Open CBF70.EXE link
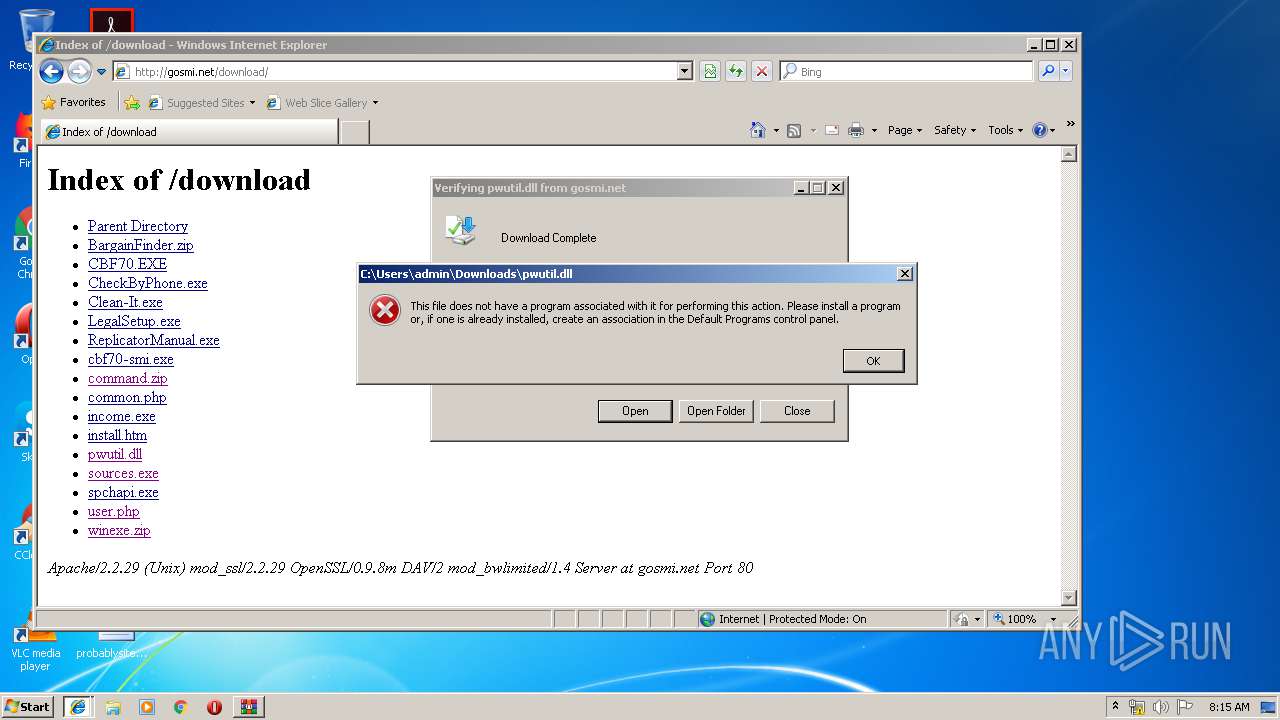The height and width of the screenshot is (720, 1280). (x=127, y=264)
